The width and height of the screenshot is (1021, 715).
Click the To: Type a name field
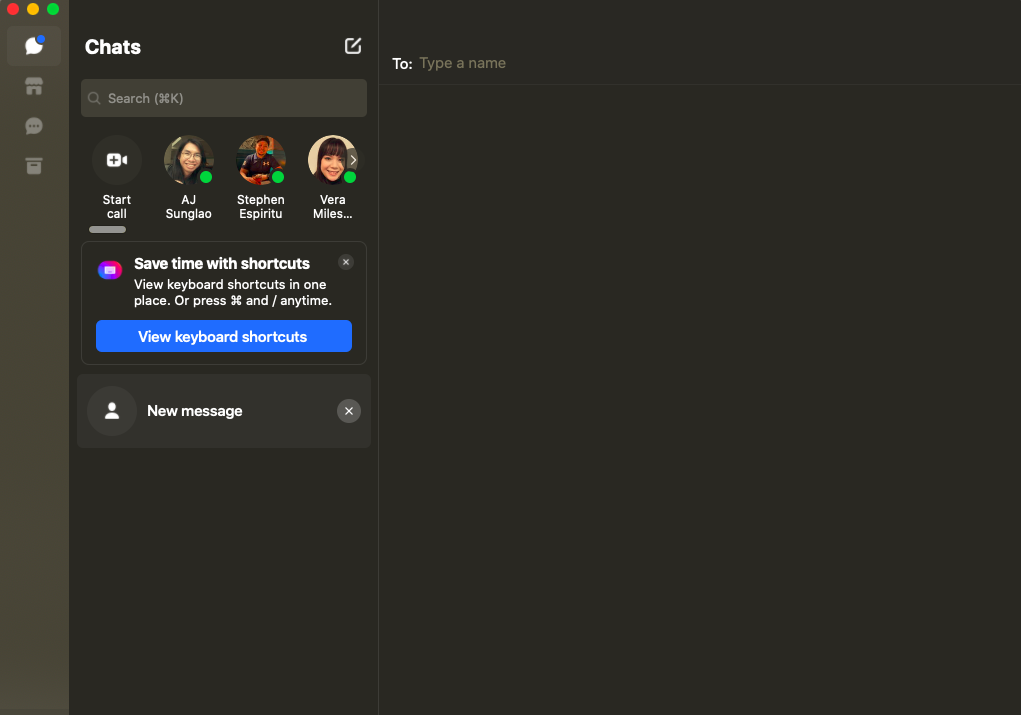(x=700, y=63)
